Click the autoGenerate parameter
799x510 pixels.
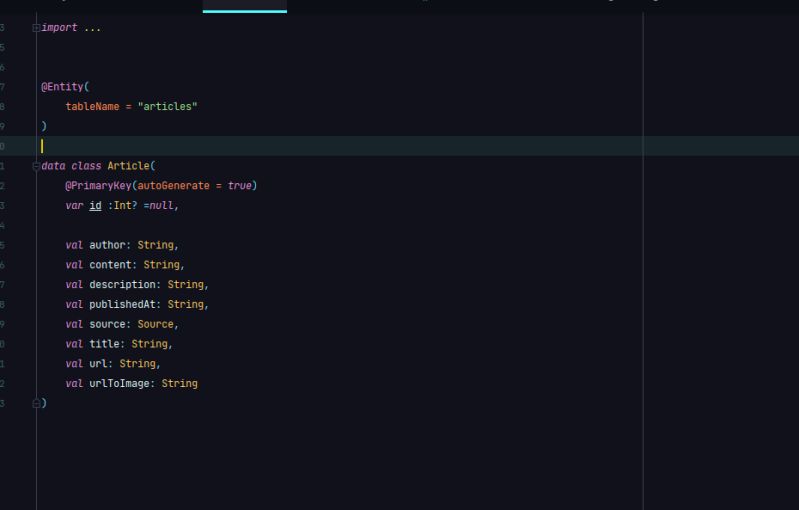173,185
